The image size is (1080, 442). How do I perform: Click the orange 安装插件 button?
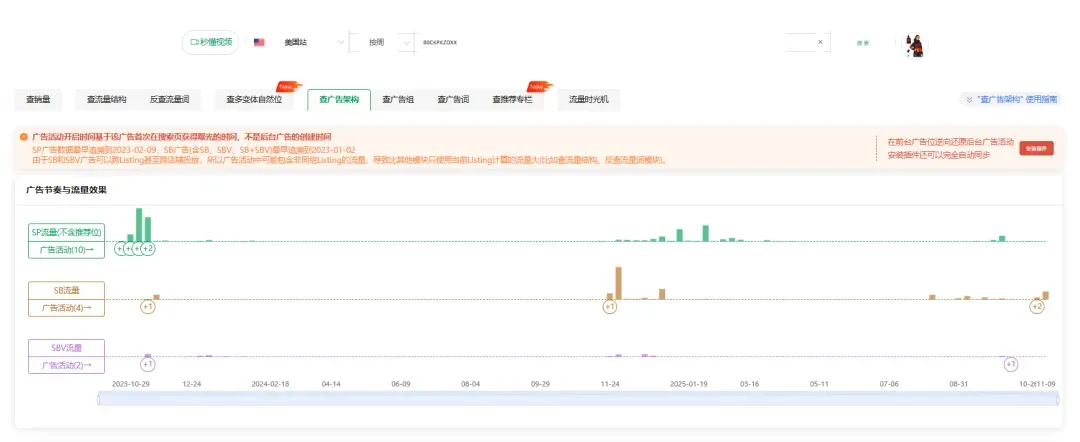1037,148
